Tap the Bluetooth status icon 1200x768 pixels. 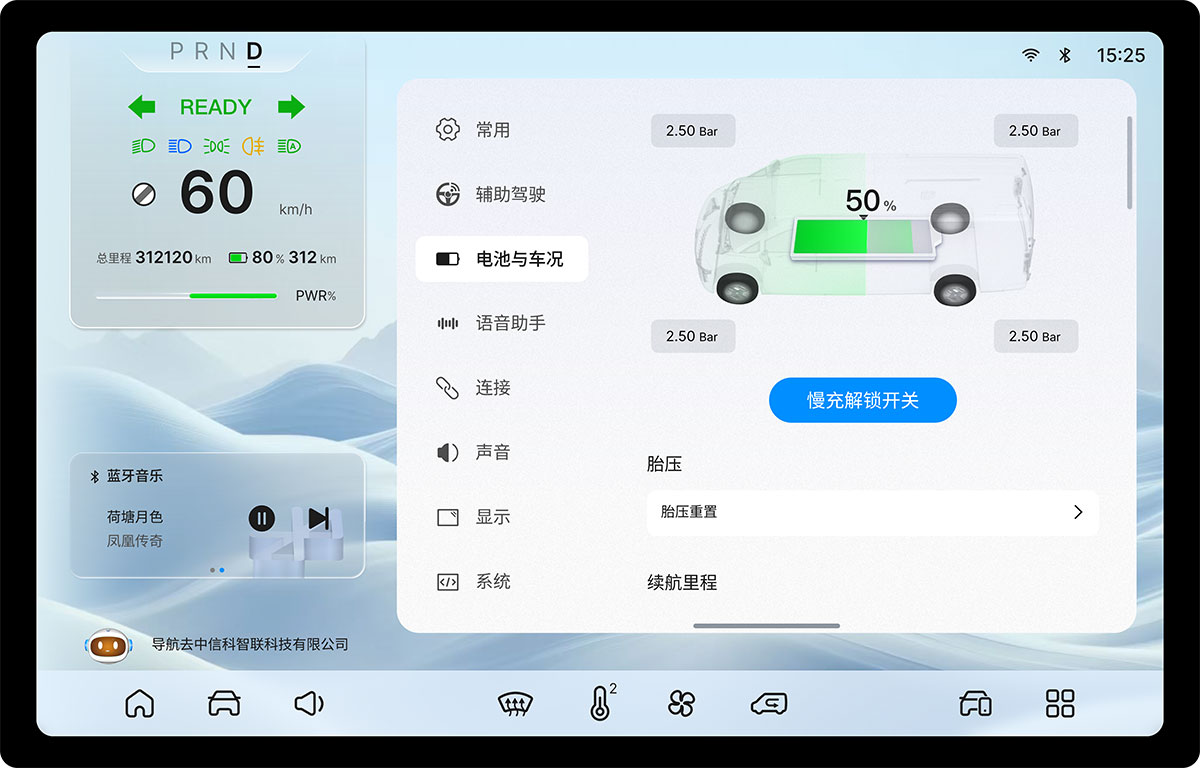(x=1064, y=55)
